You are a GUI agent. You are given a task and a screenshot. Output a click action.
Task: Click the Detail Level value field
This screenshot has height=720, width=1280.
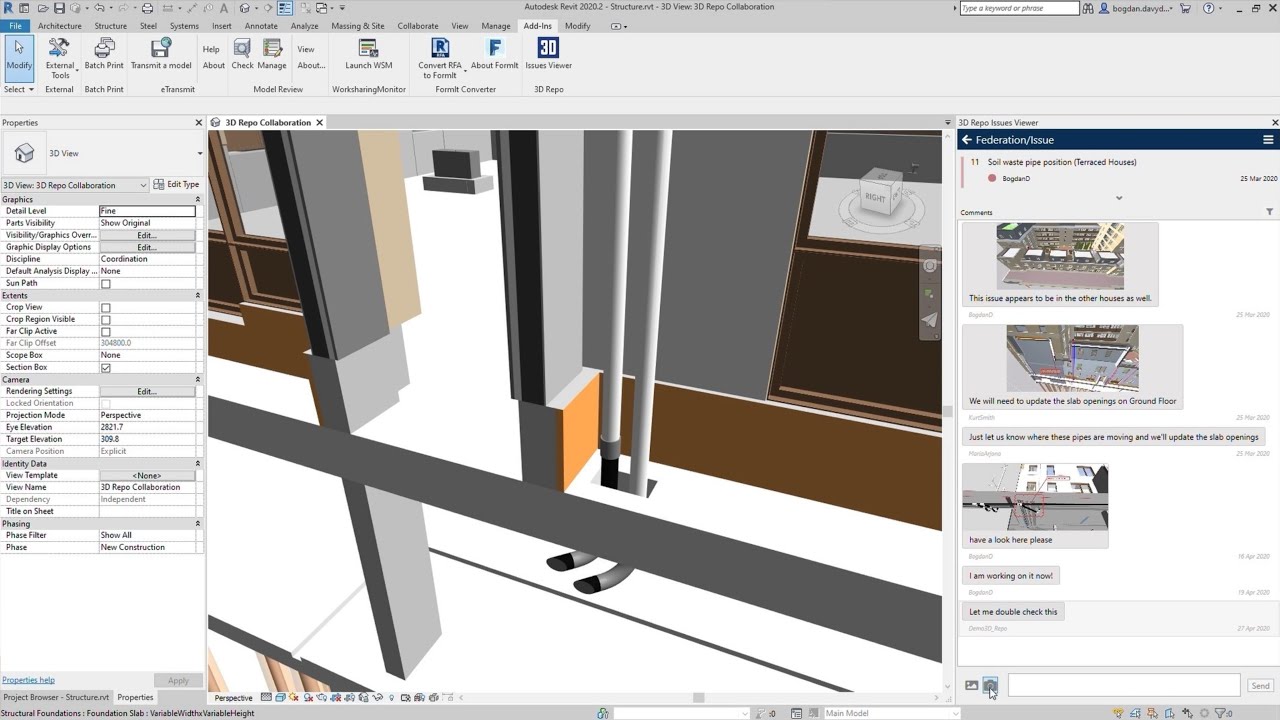(147, 211)
